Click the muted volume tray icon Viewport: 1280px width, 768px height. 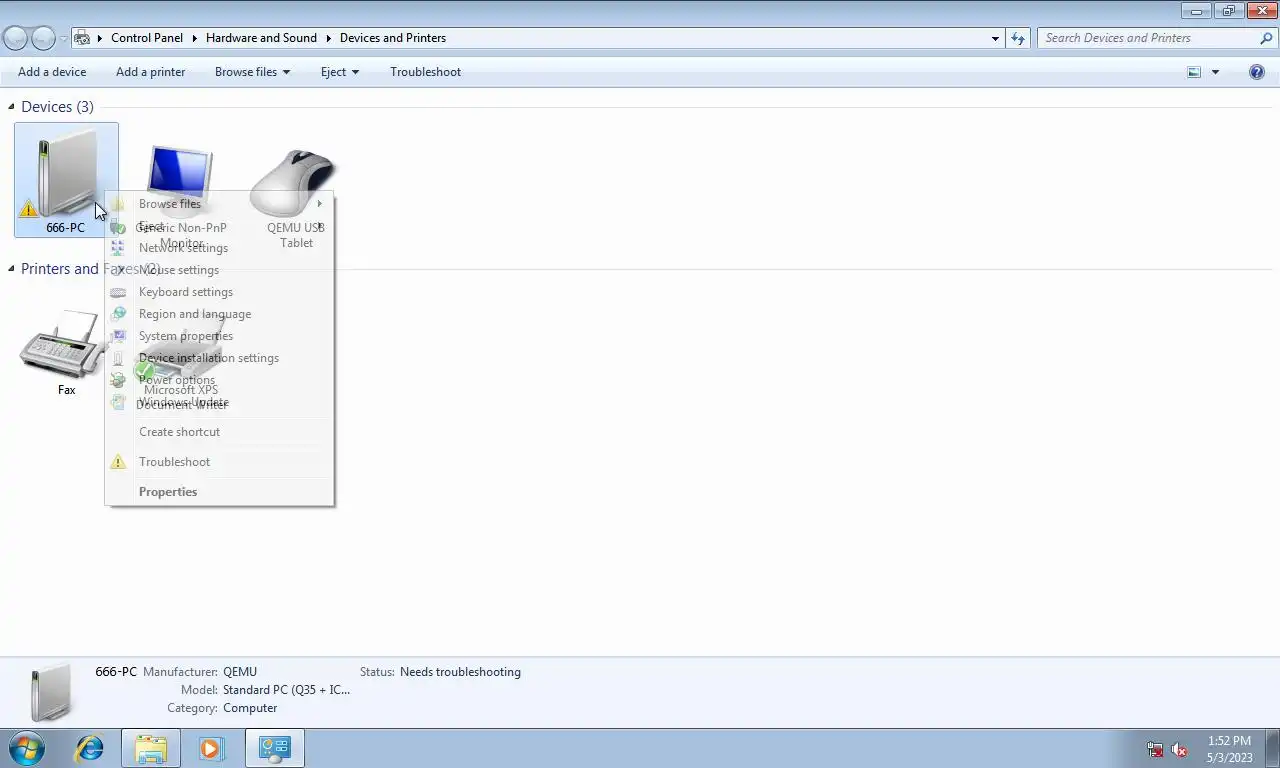(1180, 749)
